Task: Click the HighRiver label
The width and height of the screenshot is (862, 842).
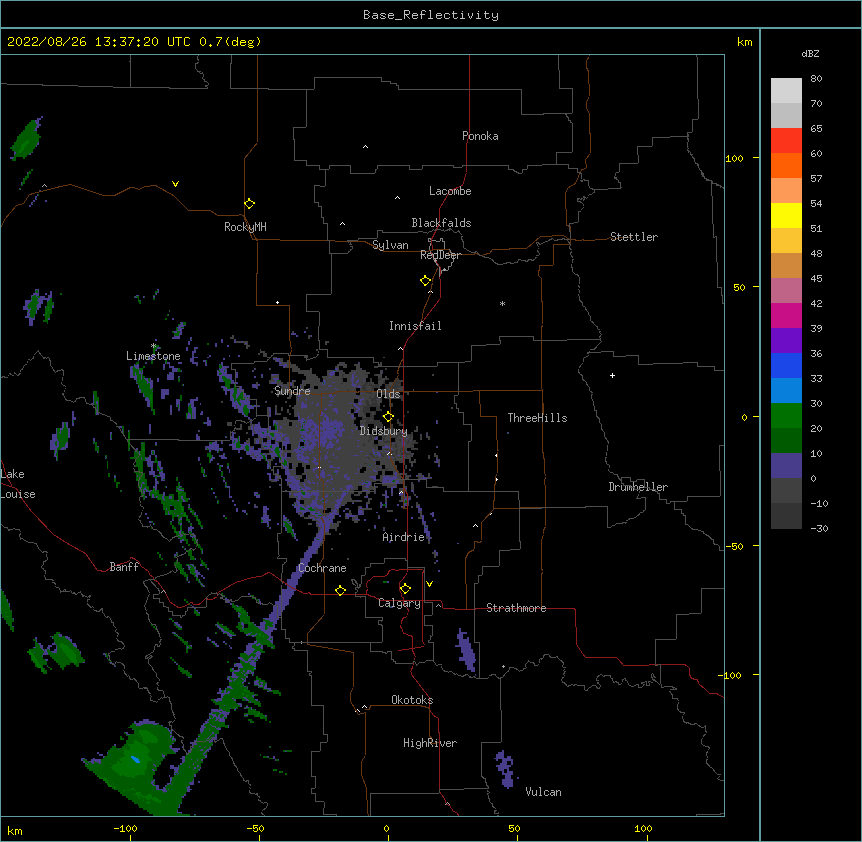Action: pyautogui.click(x=430, y=743)
